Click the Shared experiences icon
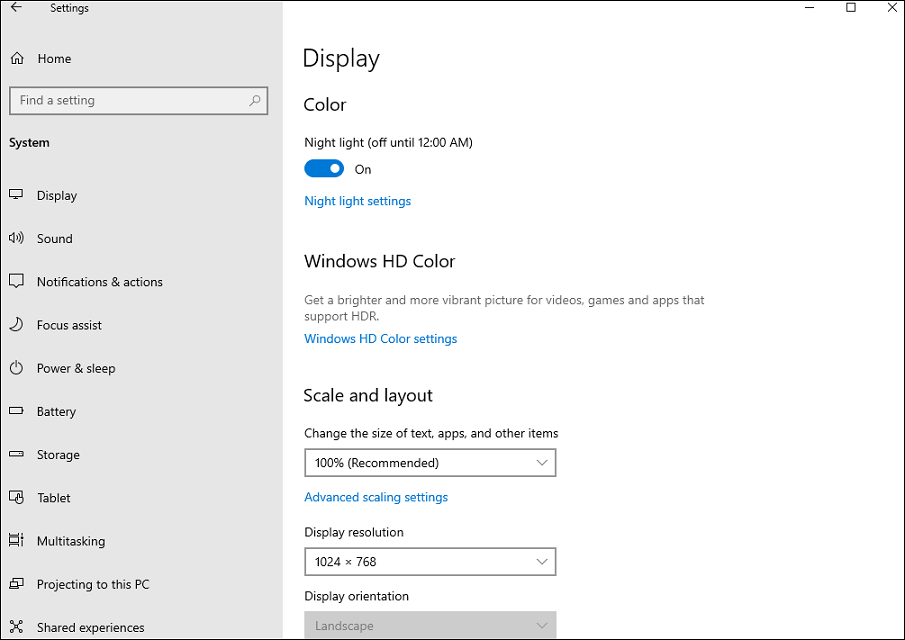The image size is (905, 640). point(16,627)
